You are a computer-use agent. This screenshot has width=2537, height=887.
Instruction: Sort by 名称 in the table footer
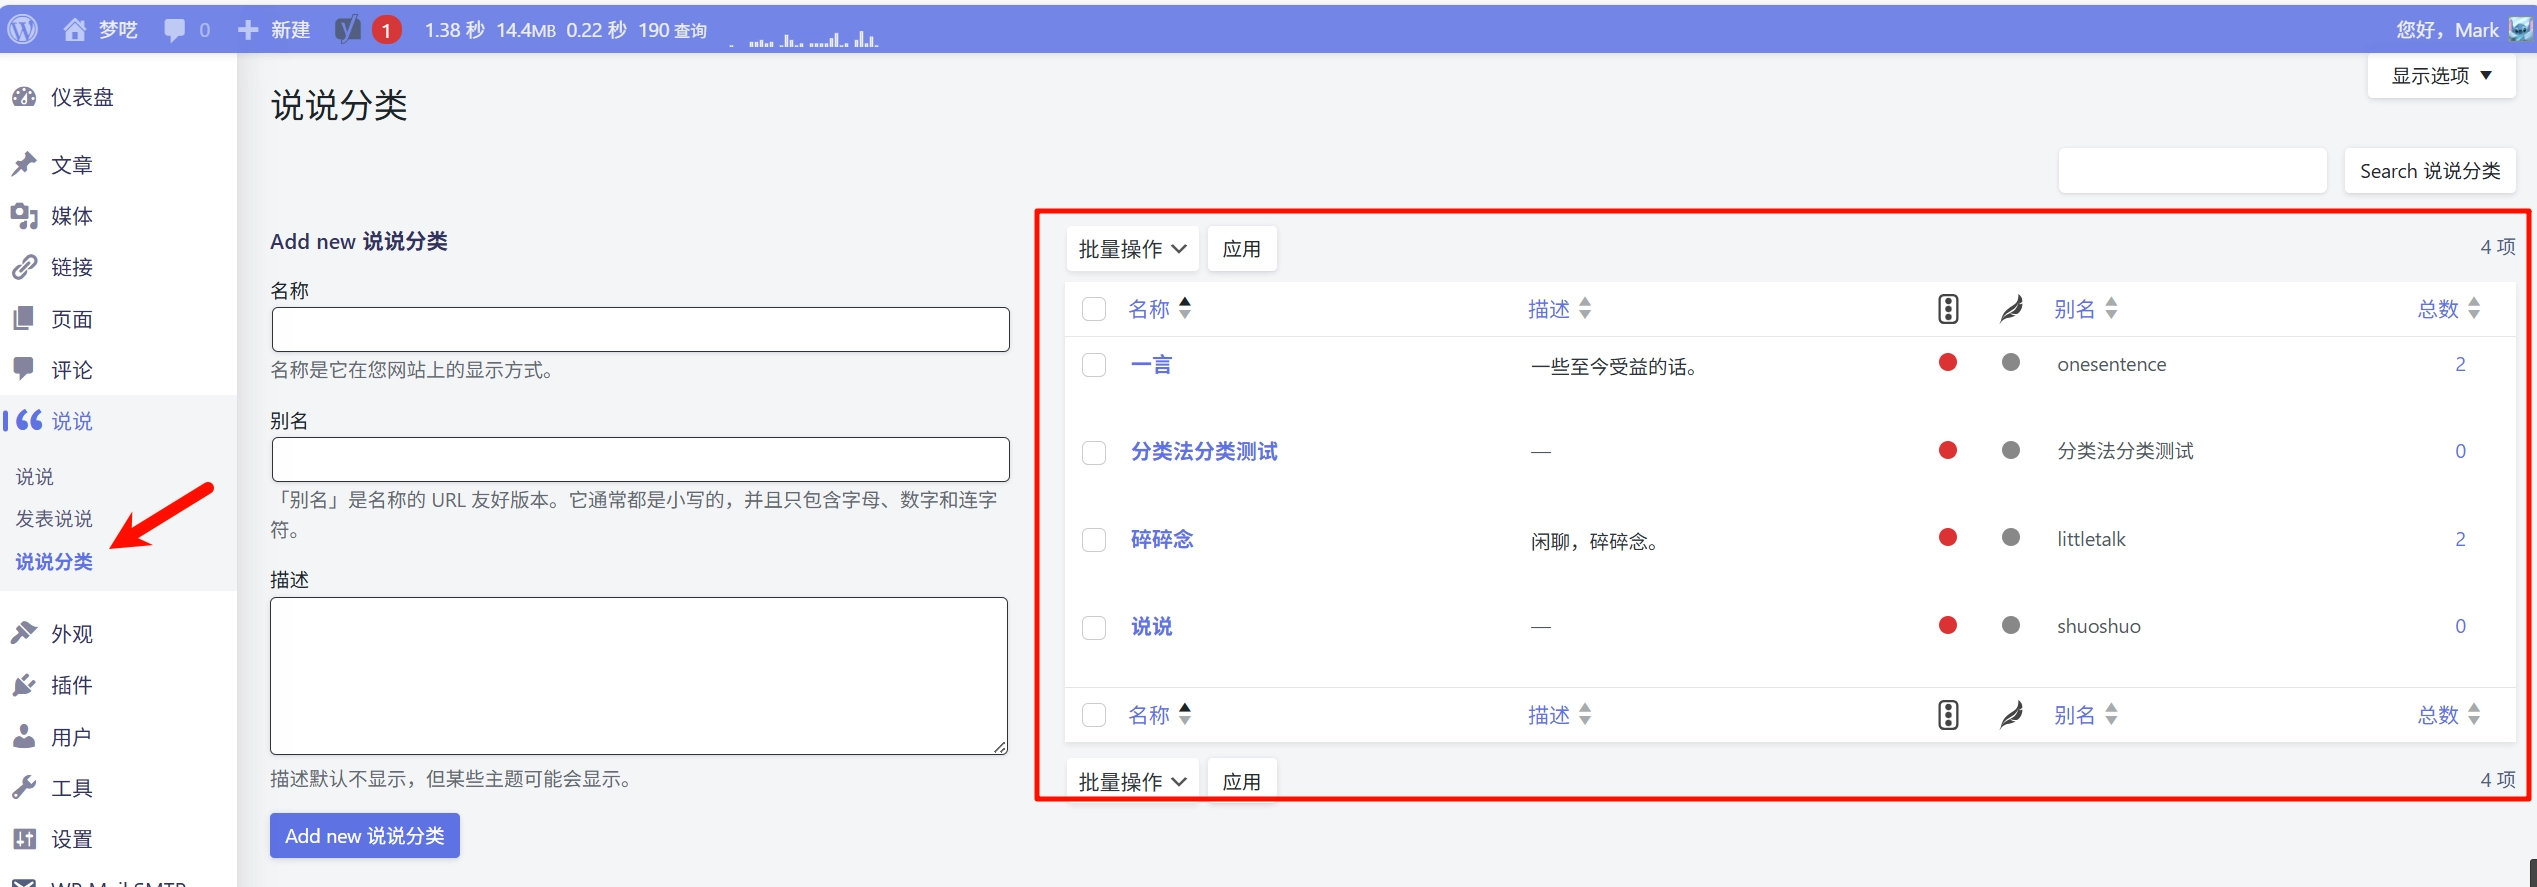(1159, 715)
